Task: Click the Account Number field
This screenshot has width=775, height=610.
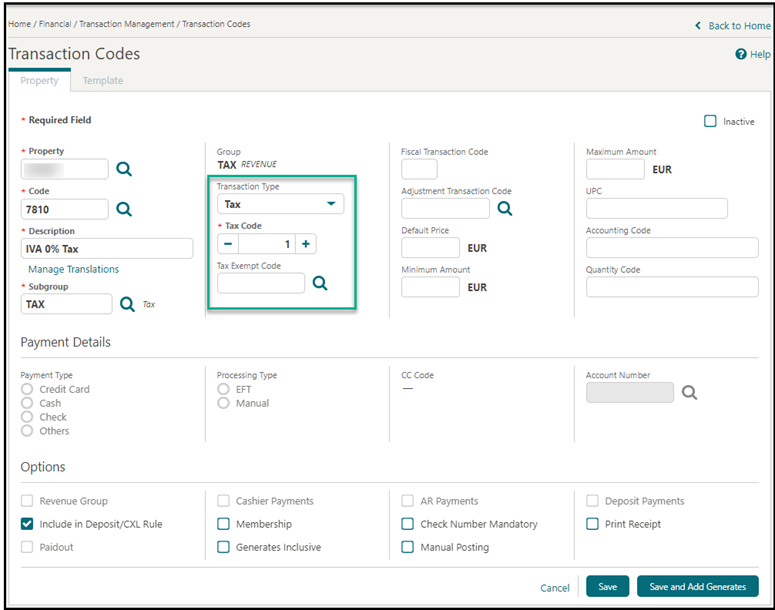Action: click(x=630, y=392)
